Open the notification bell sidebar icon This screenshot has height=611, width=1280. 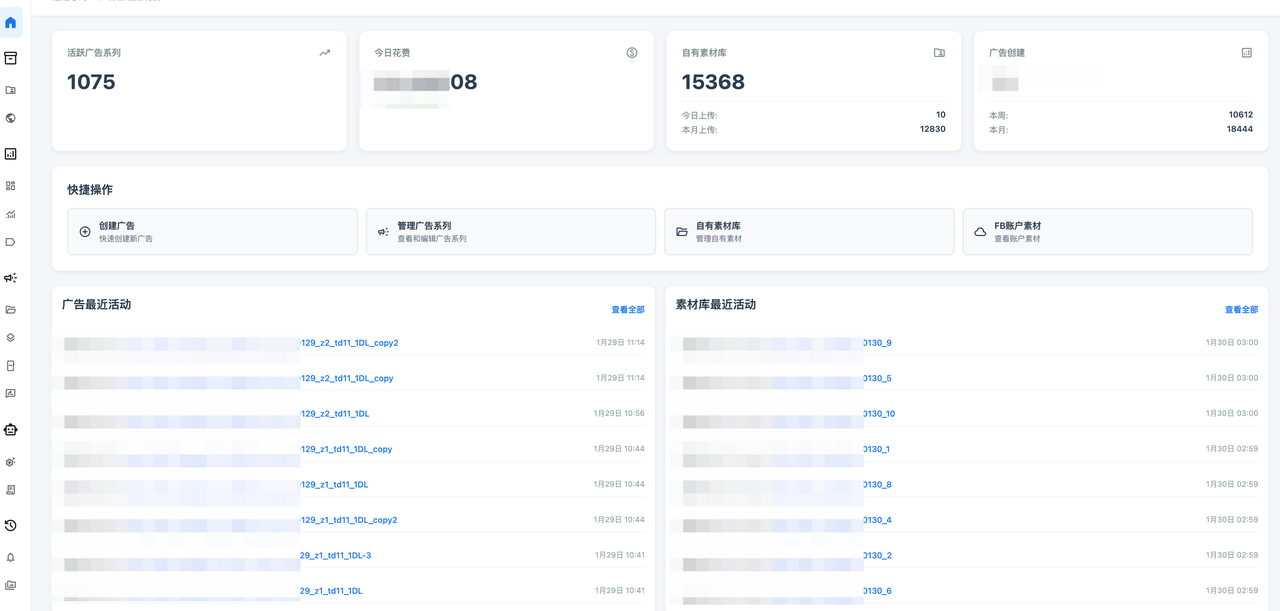(x=11, y=557)
